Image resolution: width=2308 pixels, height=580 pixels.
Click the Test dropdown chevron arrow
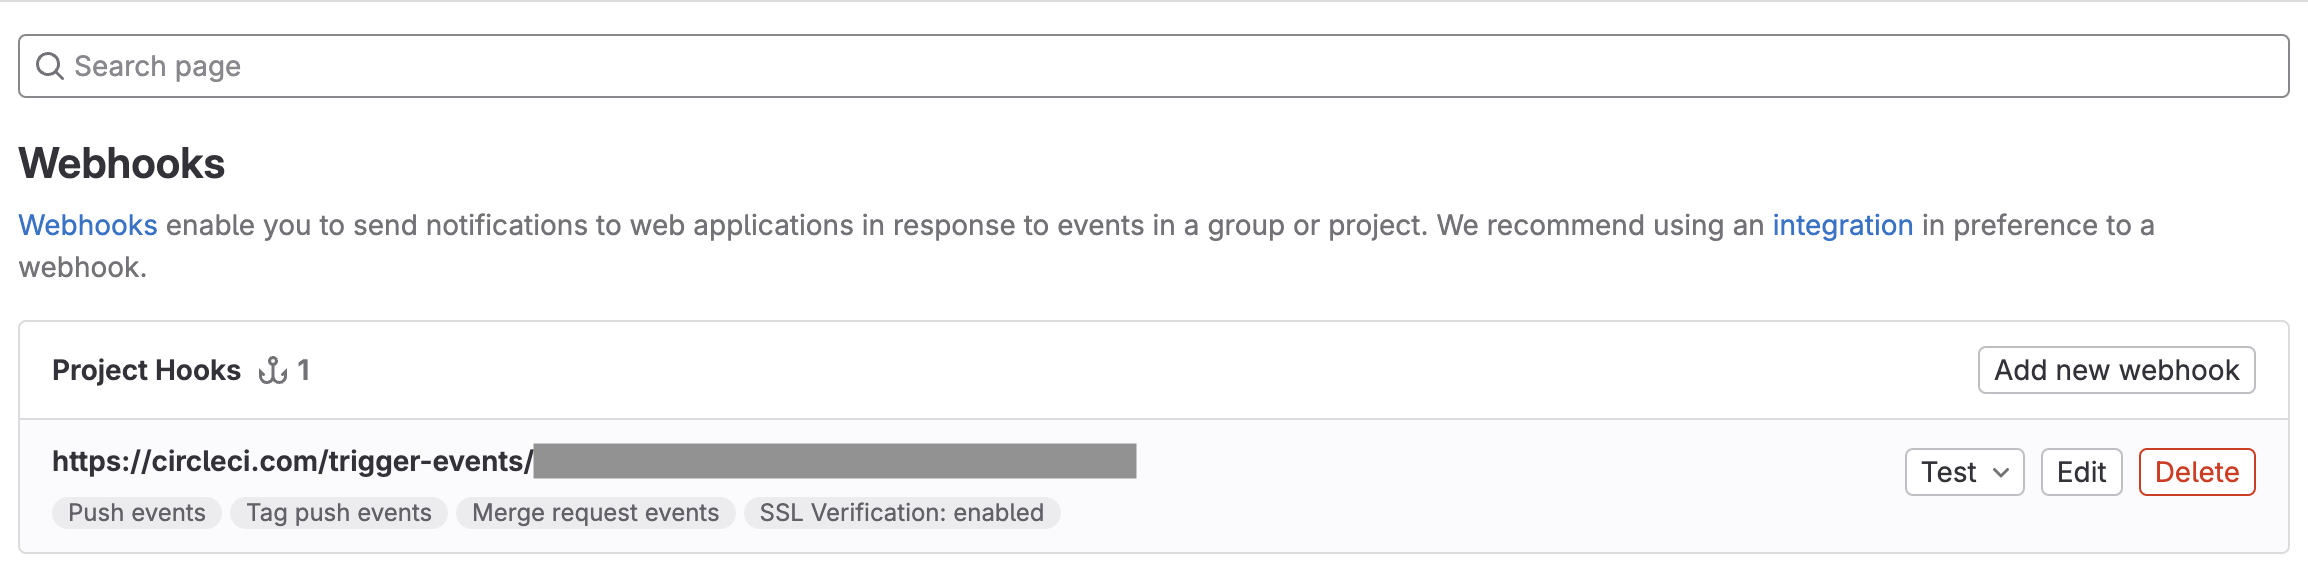coord(2001,472)
